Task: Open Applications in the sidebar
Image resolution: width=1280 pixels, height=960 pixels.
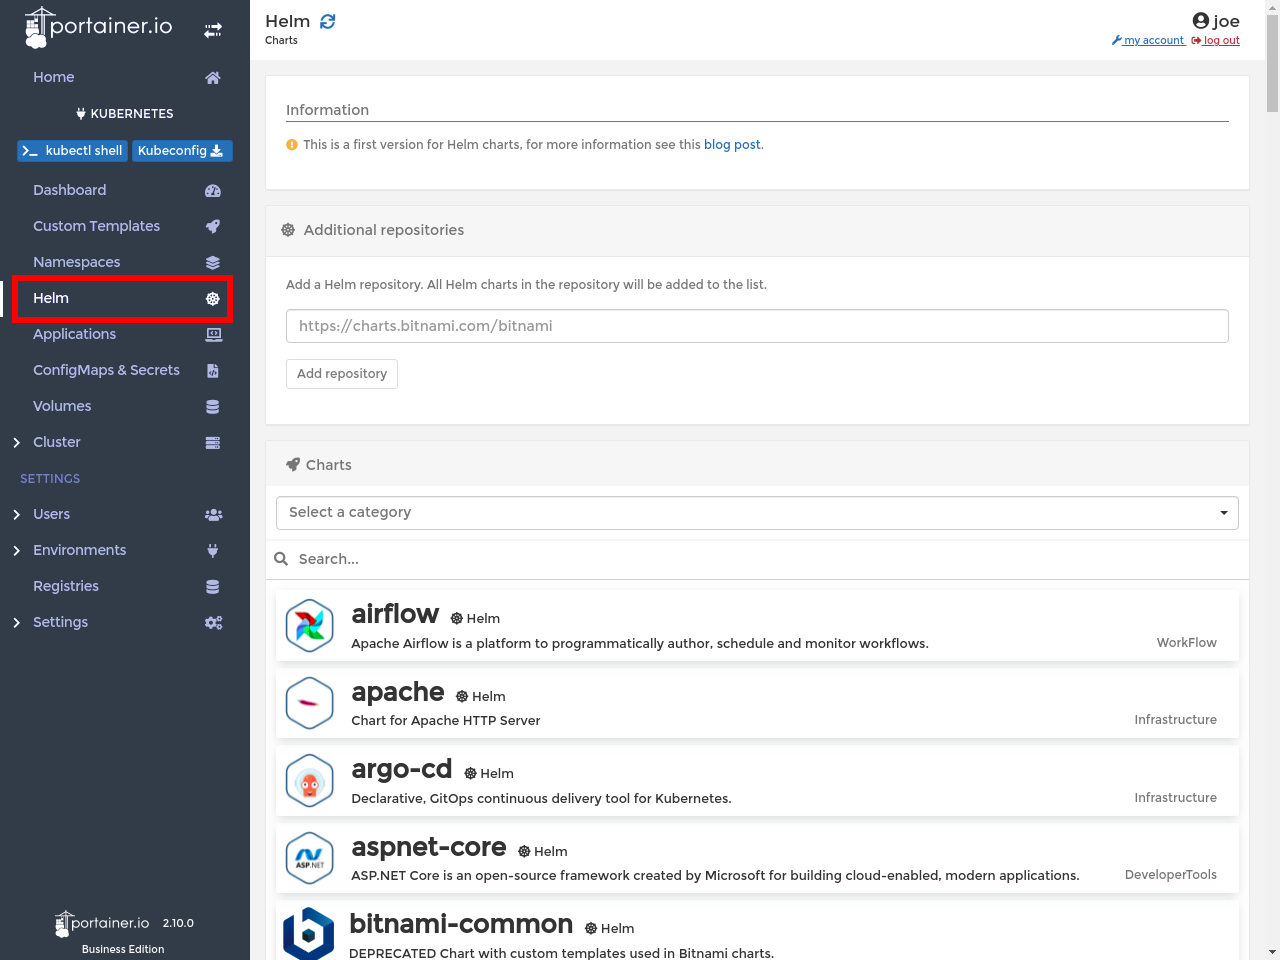Action: pos(75,334)
